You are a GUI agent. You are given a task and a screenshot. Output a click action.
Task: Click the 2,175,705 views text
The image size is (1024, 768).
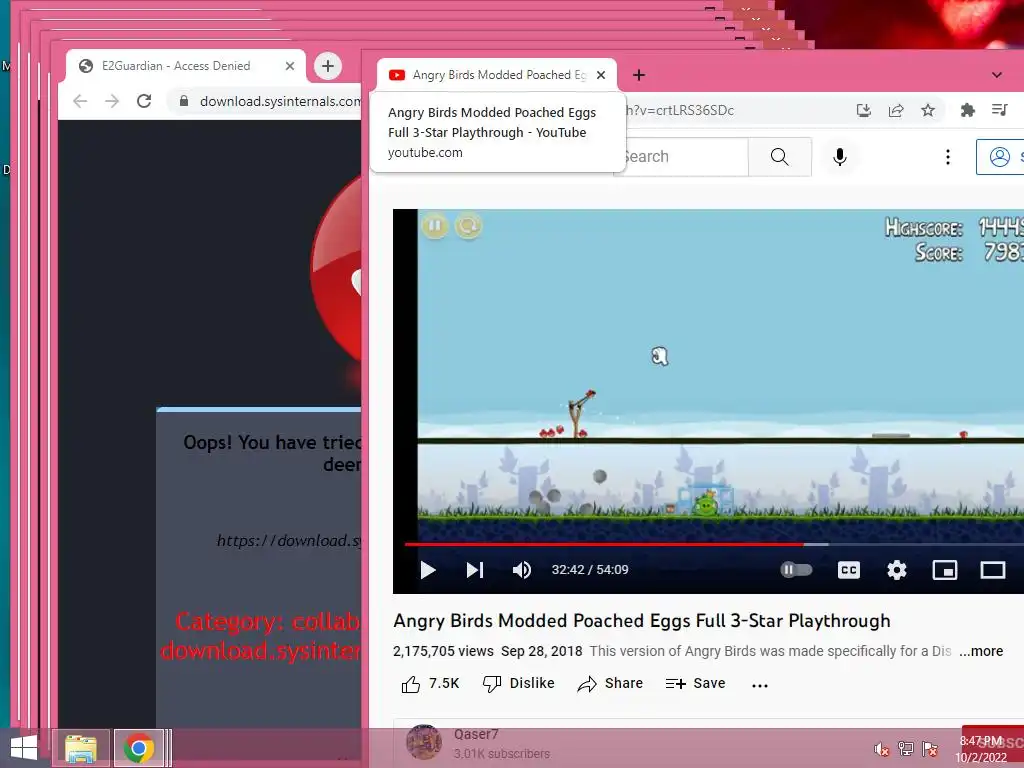coord(443,651)
